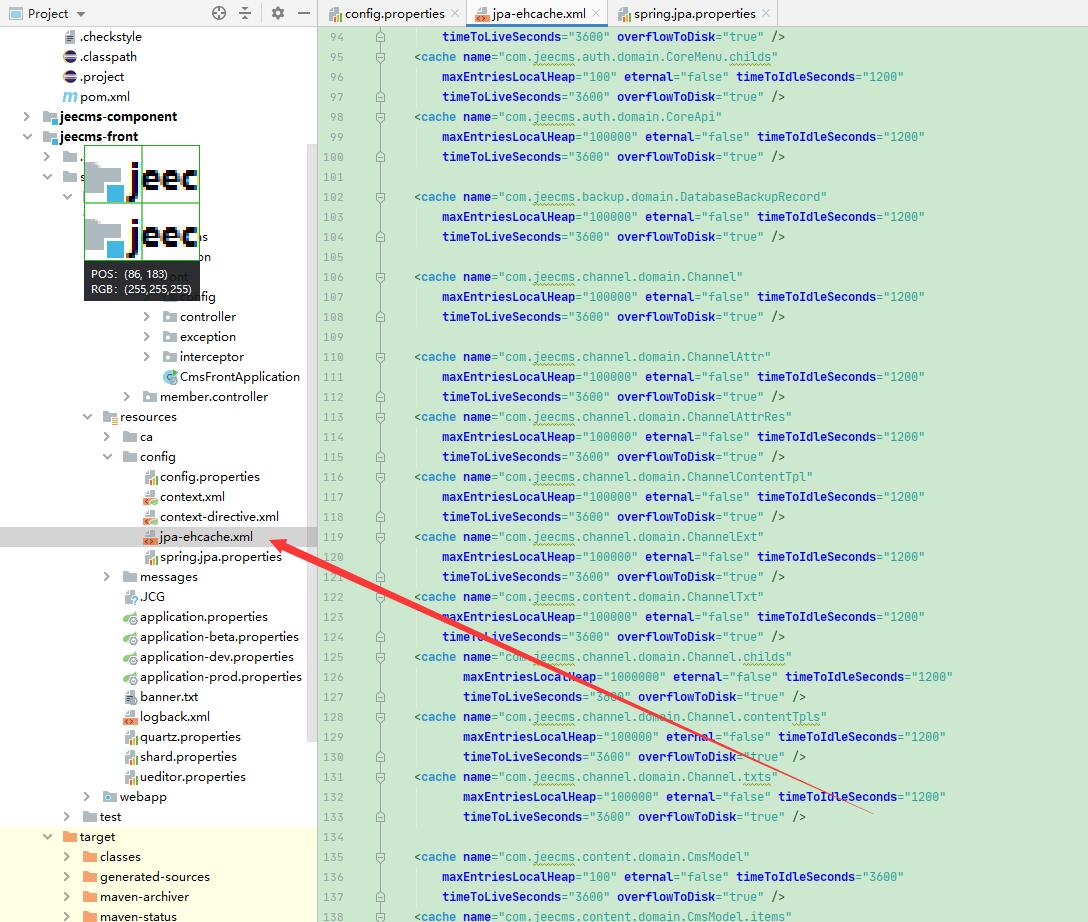Close the jpa-ehcache.xml tab

[595, 14]
